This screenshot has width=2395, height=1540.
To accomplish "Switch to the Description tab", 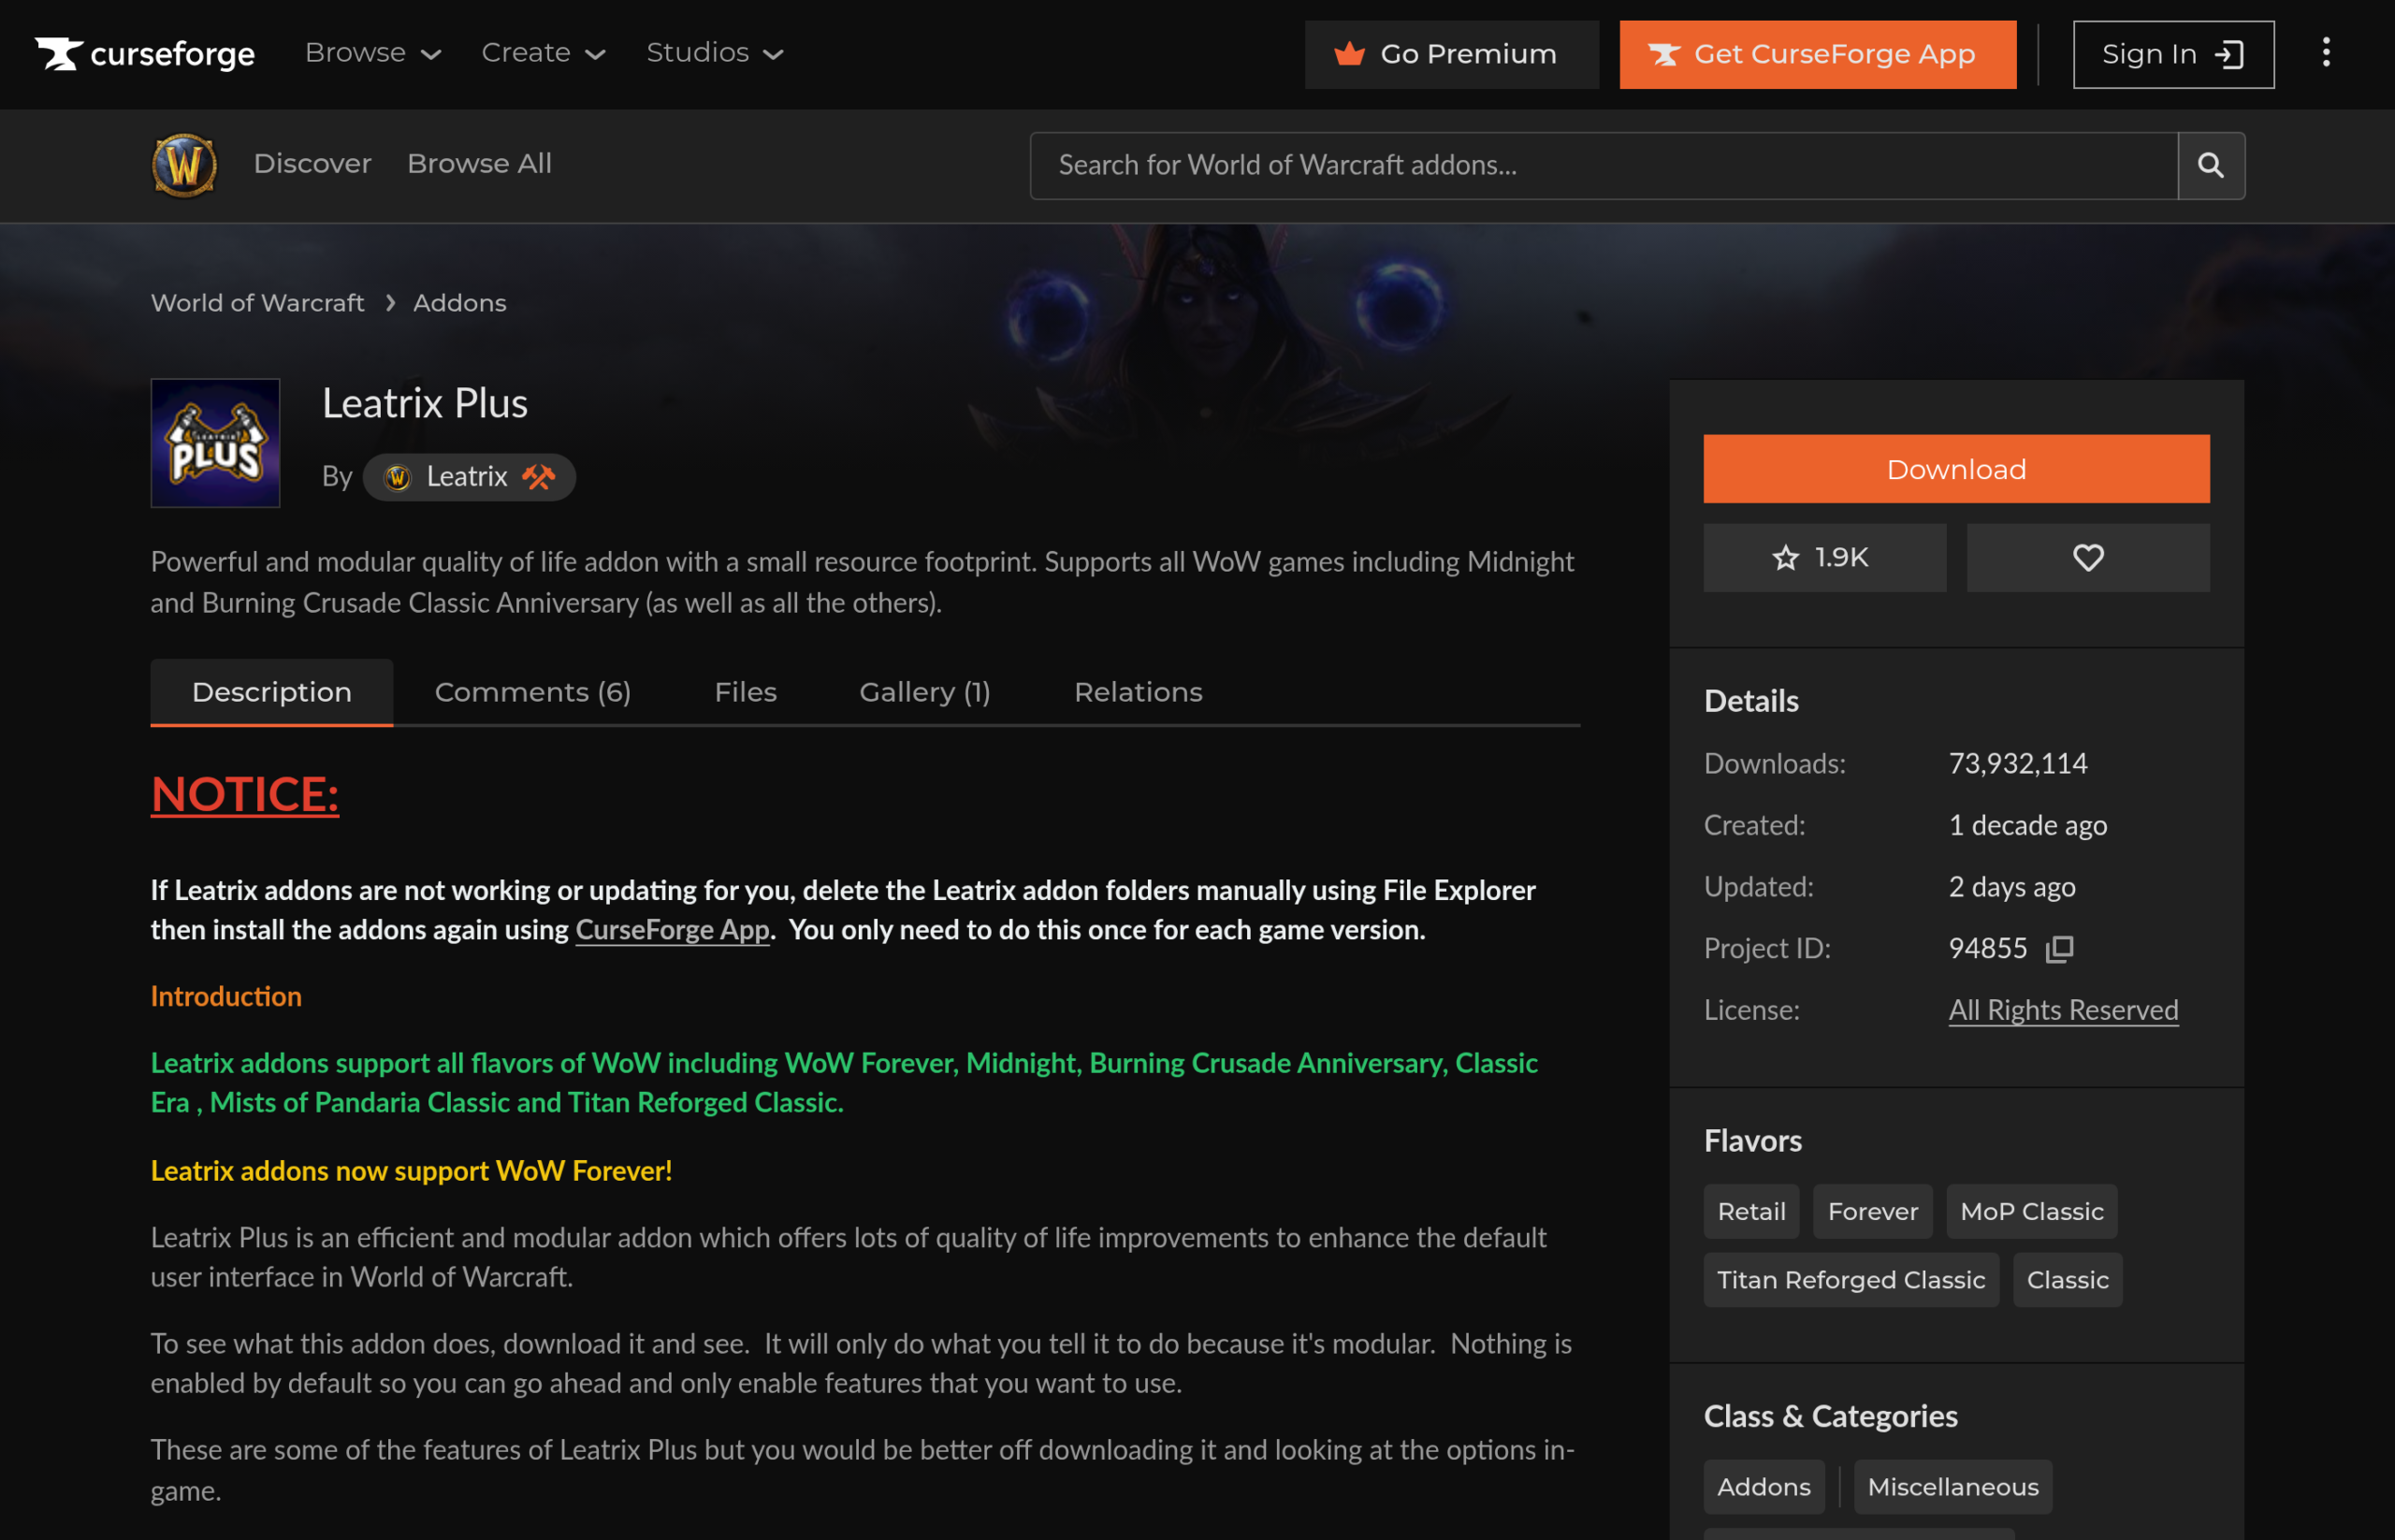I will click(272, 692).
